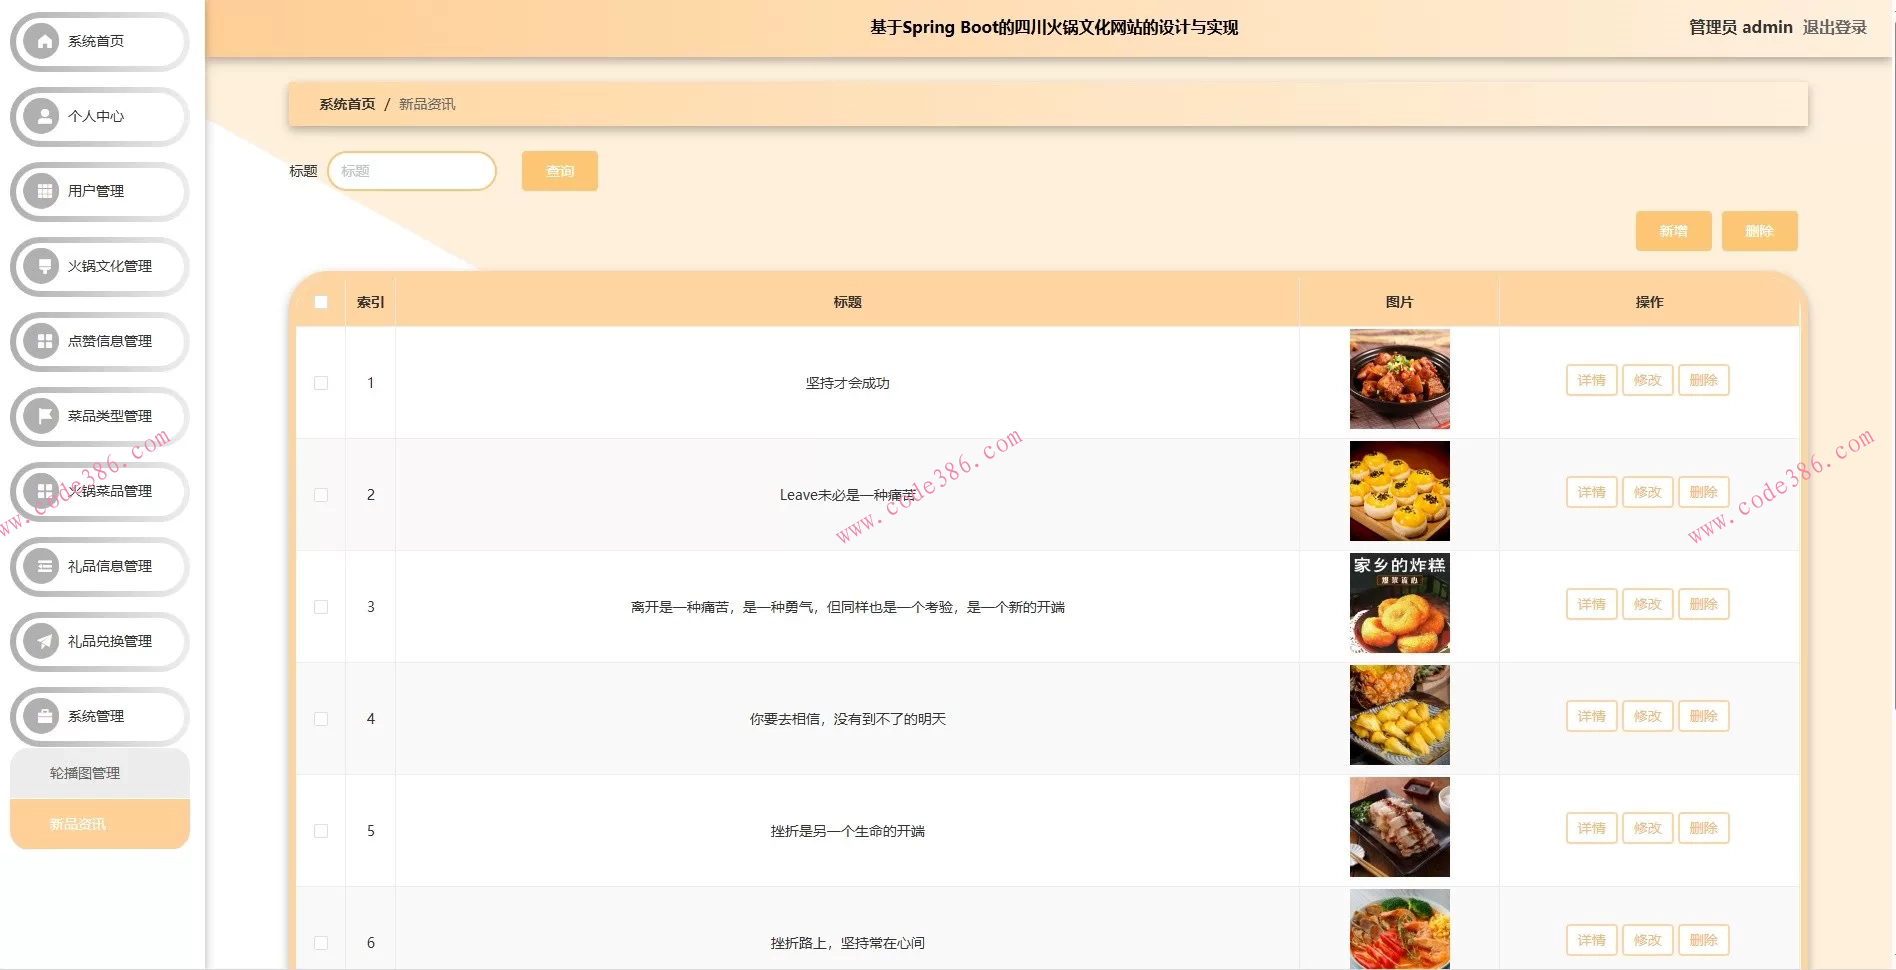This screenshot has height=970, width=1896.
Task: Click the image thumbnail of 家乡的炸糕
Action: click(1399, 604)
